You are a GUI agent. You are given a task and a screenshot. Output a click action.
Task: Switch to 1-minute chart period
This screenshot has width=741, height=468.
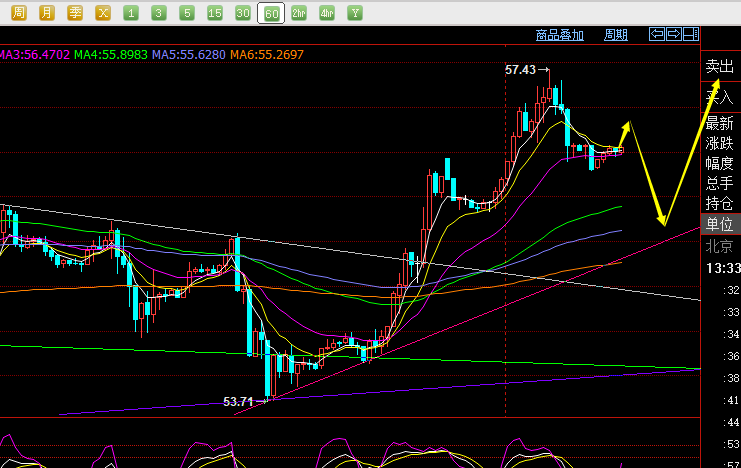pos(131,13)
